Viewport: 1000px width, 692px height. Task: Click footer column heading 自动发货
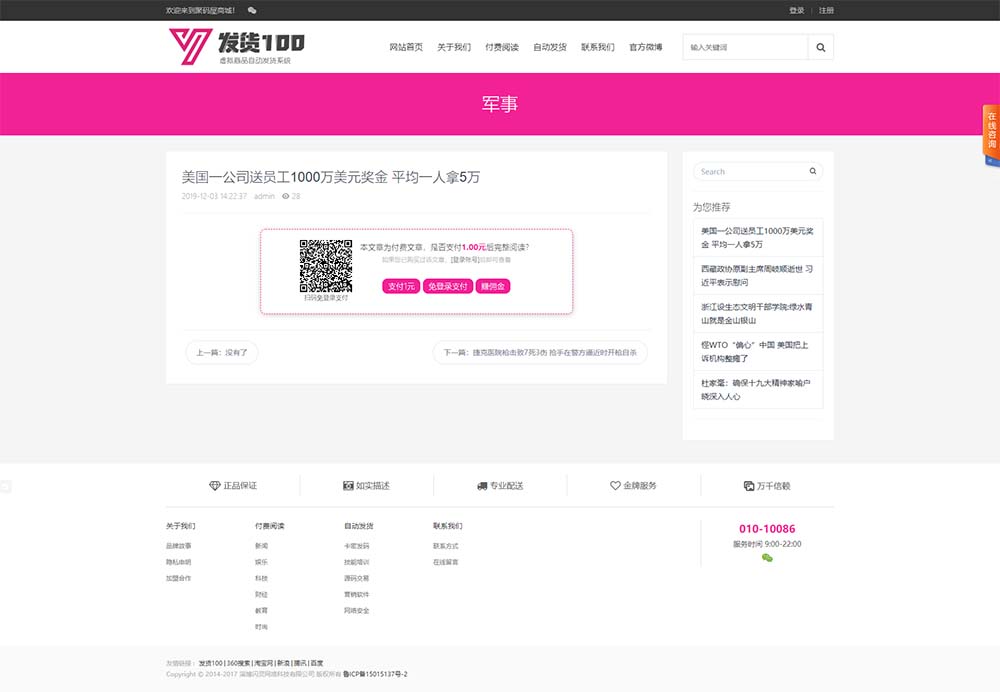point(358,526)
